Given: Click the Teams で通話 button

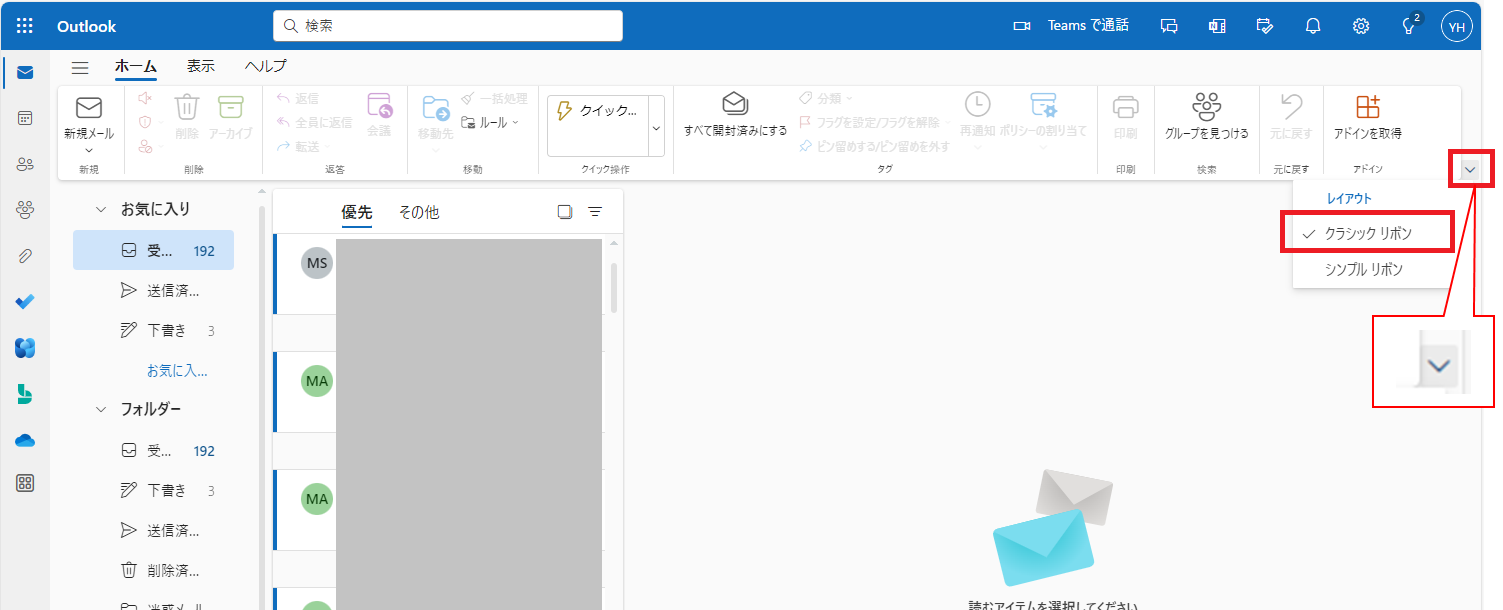Looking at the screenshot, I should coord(1071,26).
